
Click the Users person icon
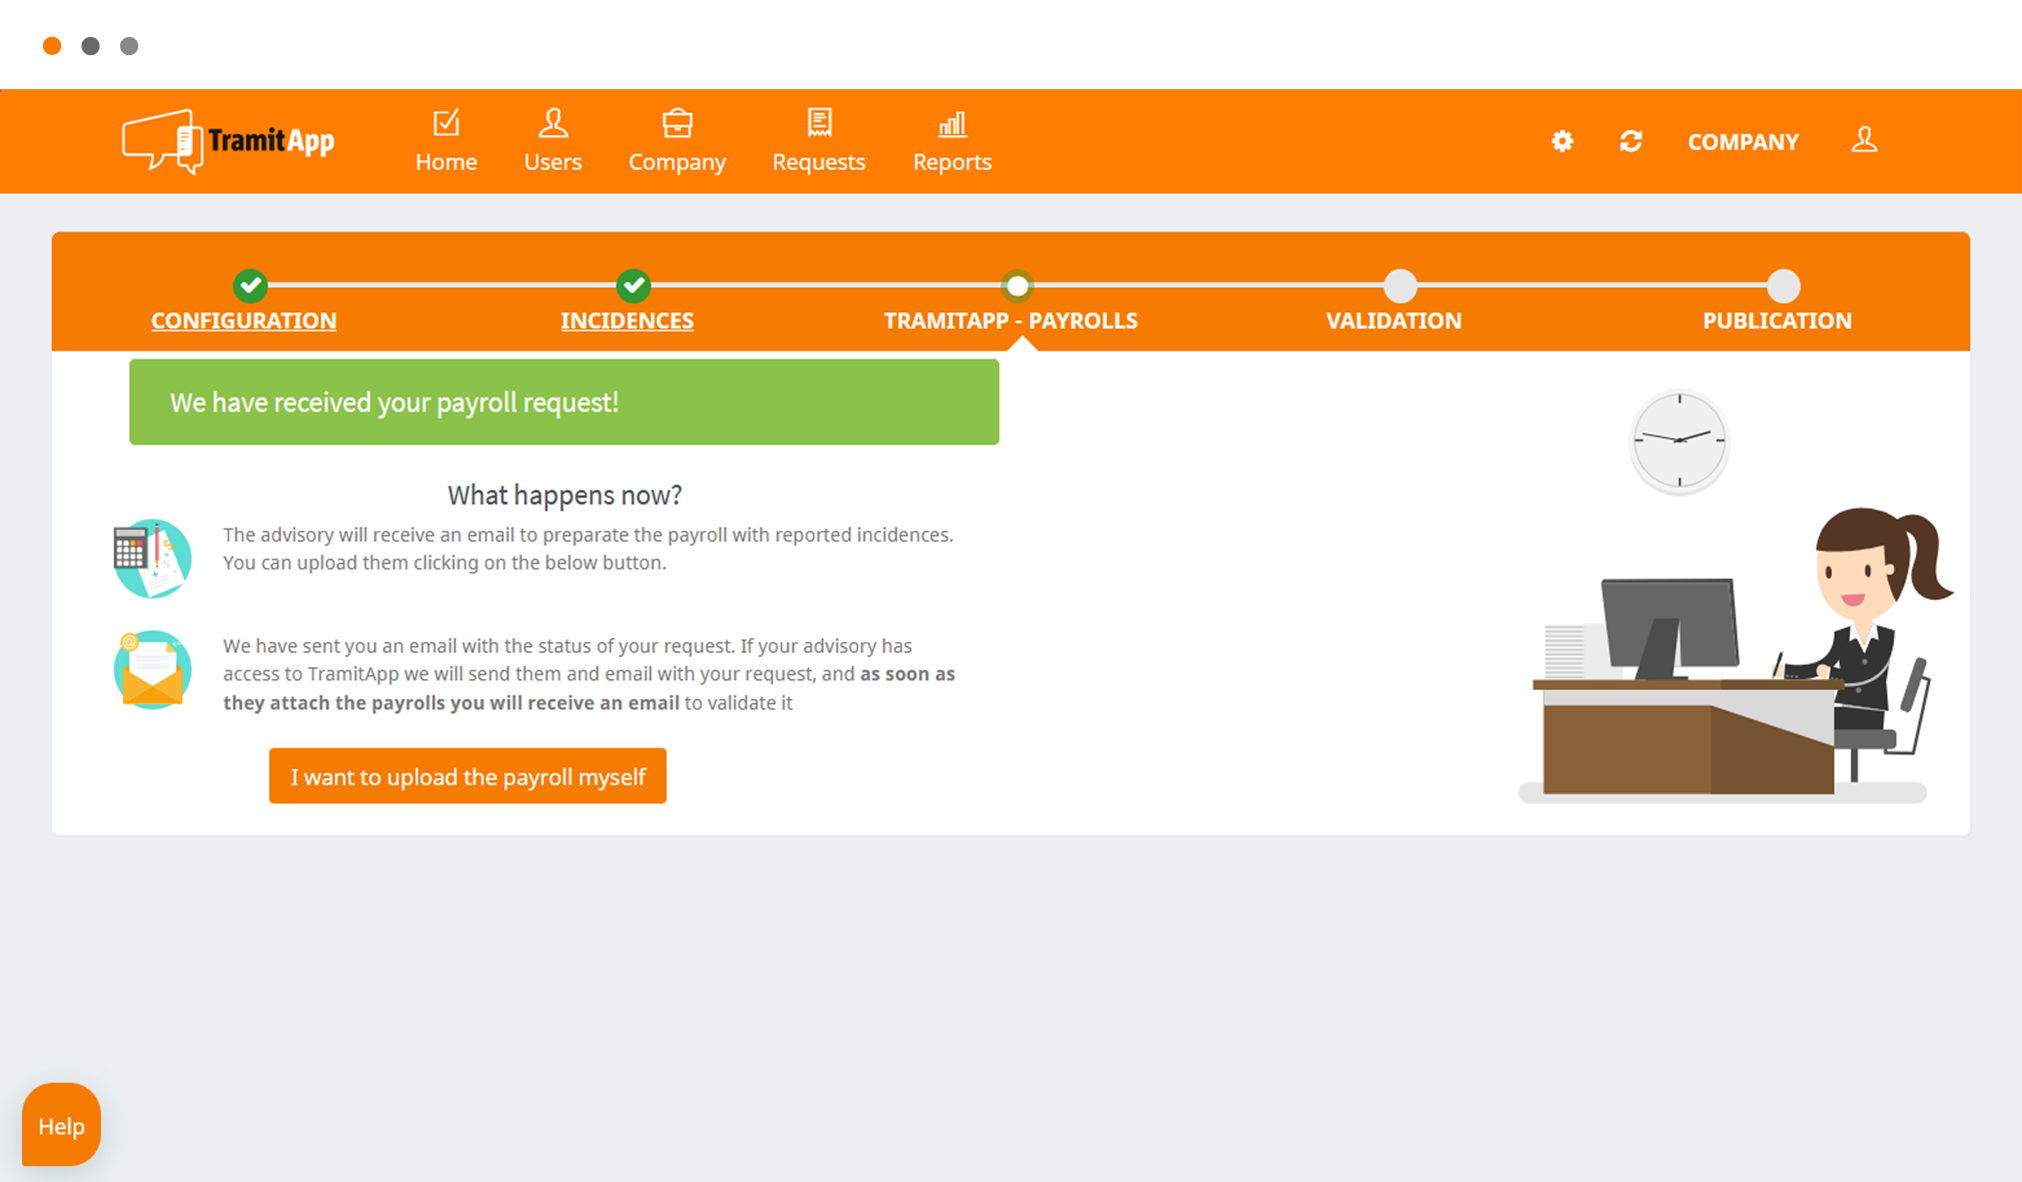[x=553, y=123]
